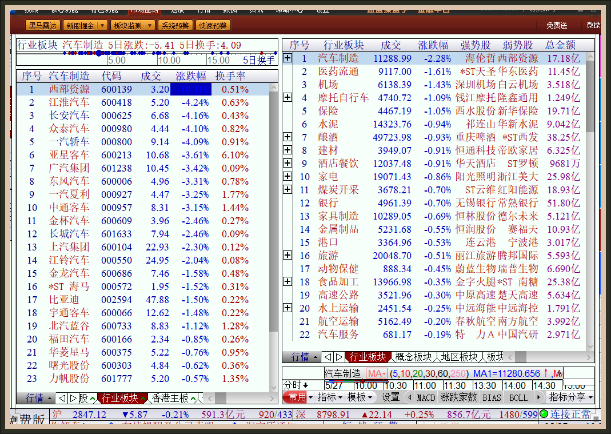Sort stock list by 换手率 column header
The image size is (611, 434).
(x=230, y=76)
